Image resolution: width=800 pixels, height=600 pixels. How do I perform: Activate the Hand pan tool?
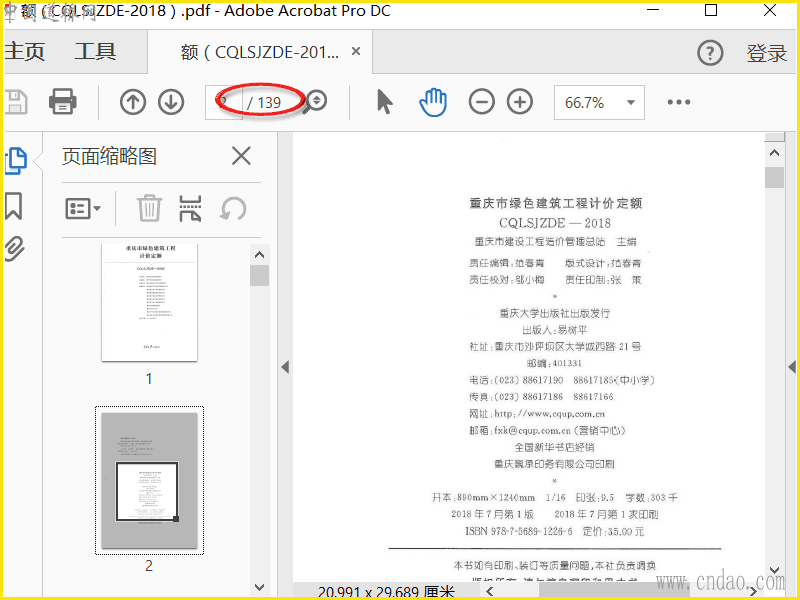coord(433,102)
